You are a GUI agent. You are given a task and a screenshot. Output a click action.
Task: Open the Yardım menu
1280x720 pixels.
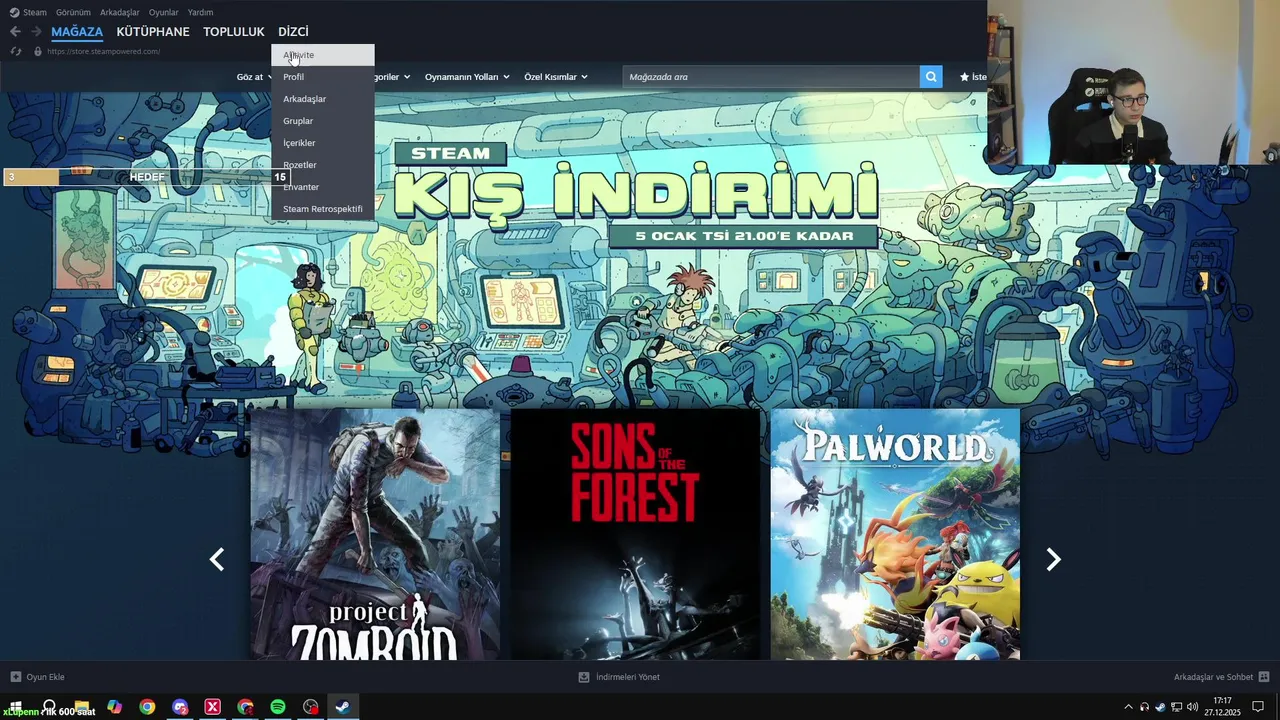pyautogui.click(x=201, y=12)
